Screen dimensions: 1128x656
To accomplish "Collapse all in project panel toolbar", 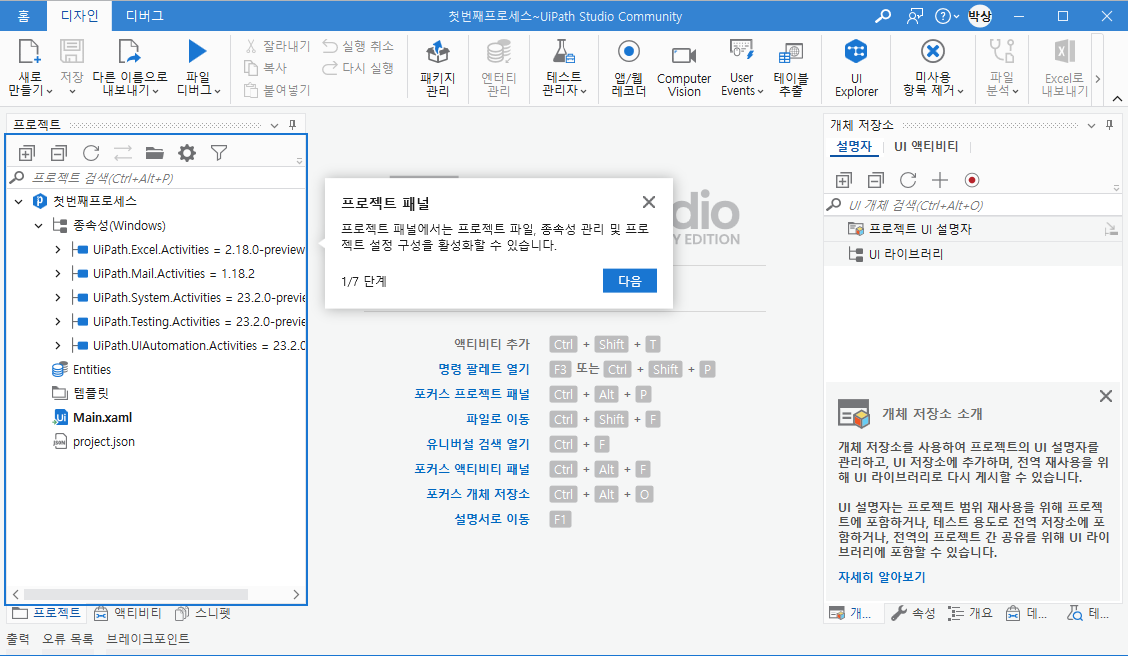I will pyautogui.click(x=59, y=153).
